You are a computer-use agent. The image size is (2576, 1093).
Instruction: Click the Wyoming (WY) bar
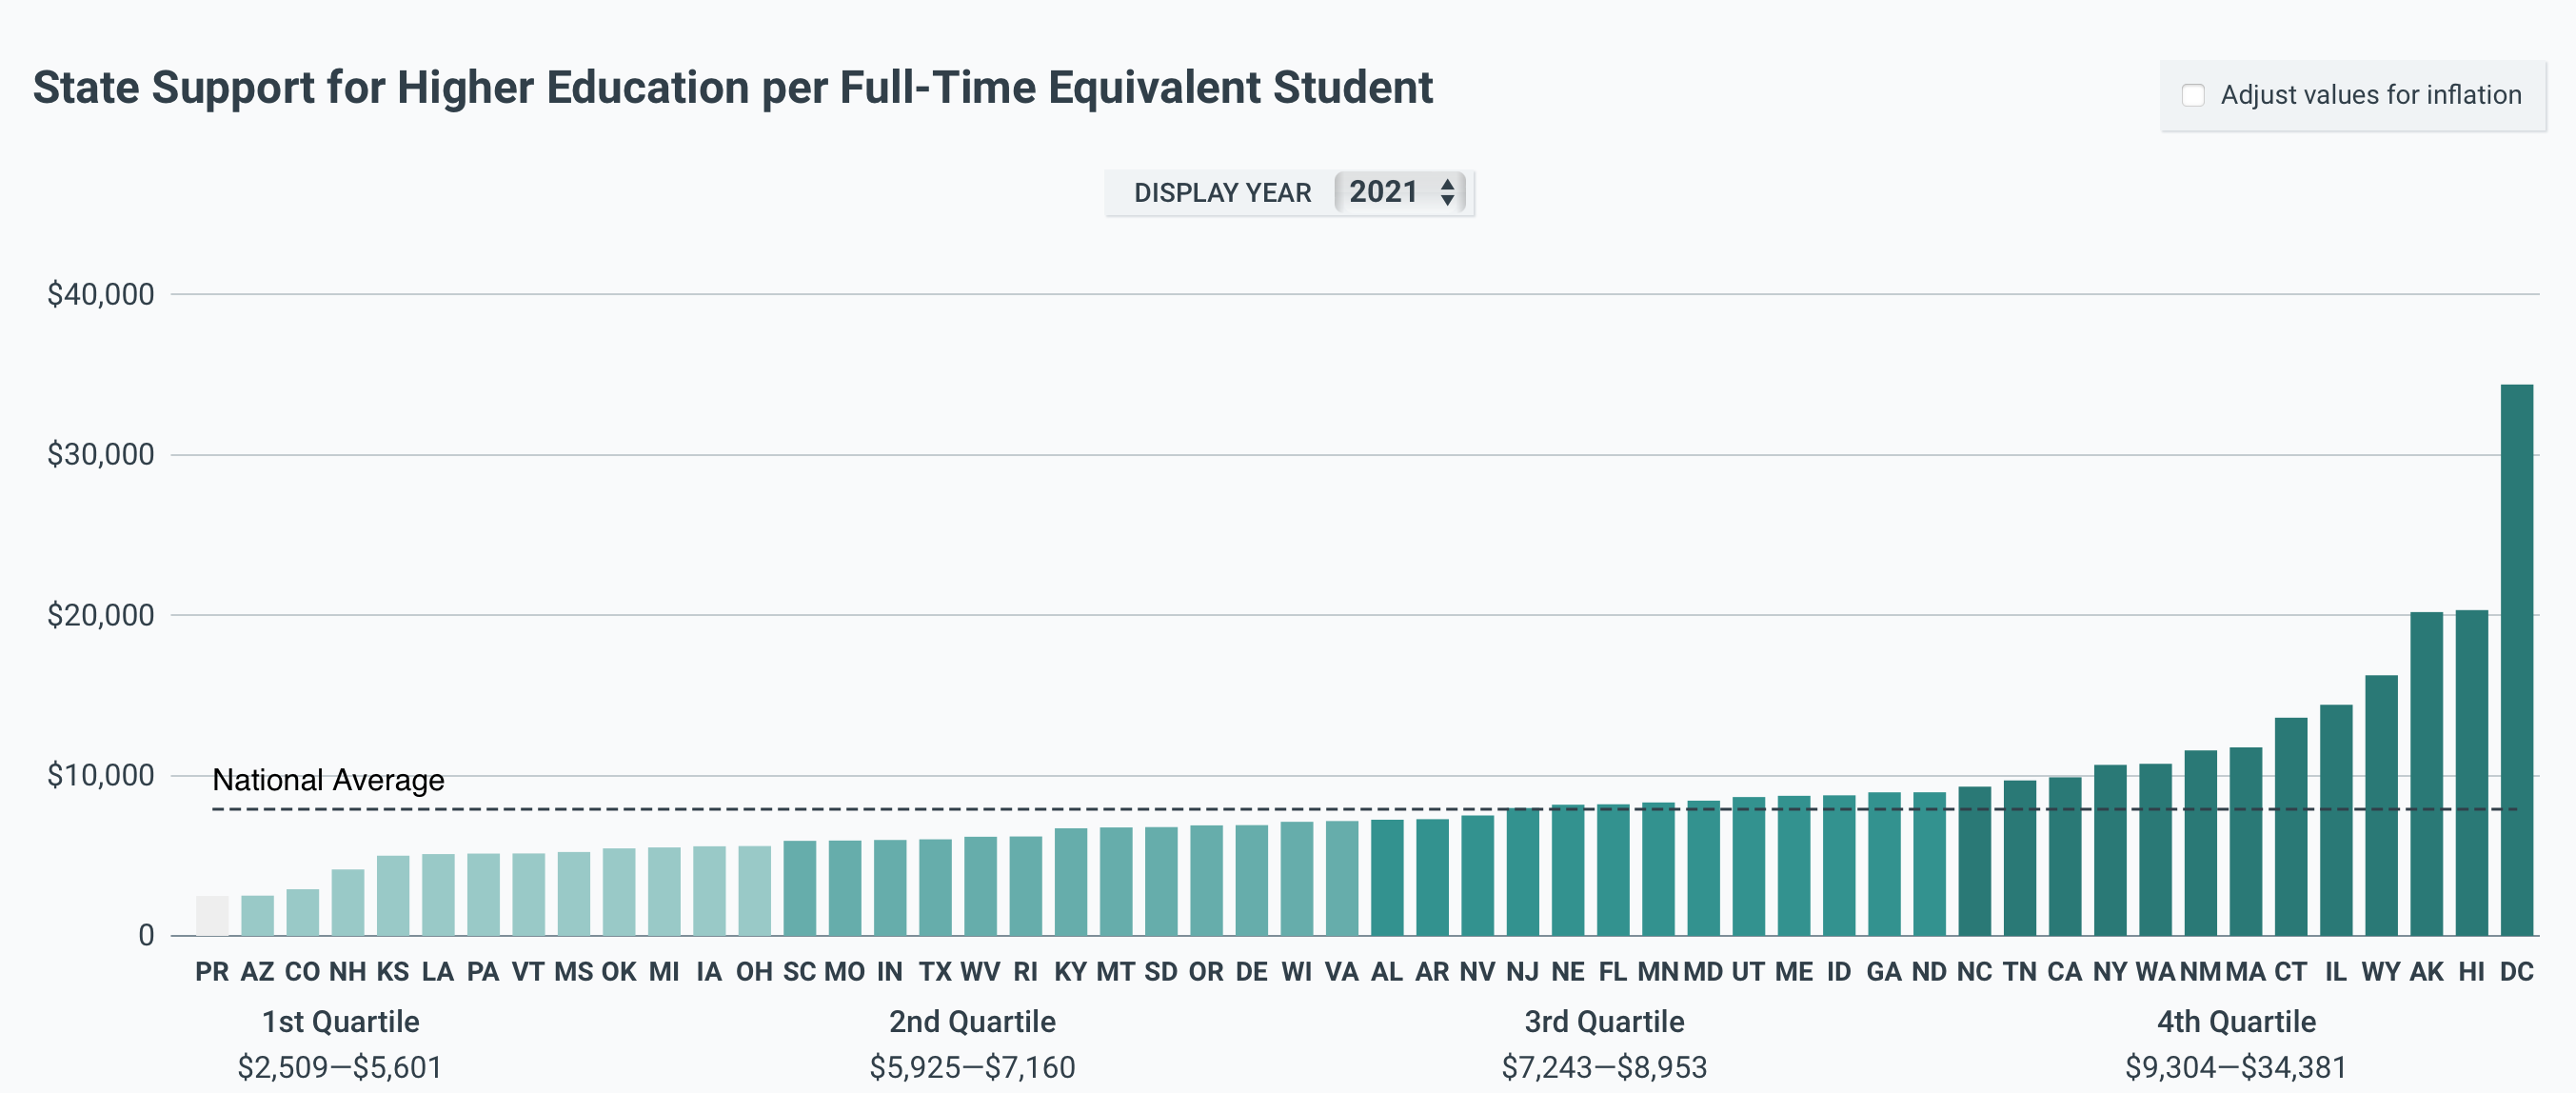point(2380,806)
